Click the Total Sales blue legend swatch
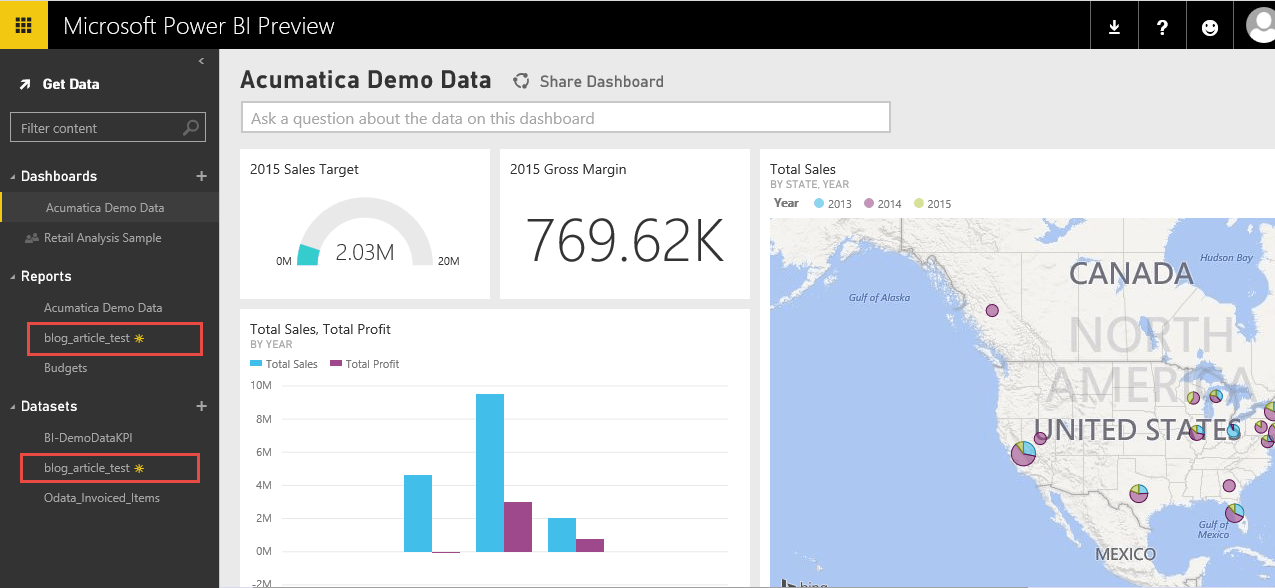This screenshot has height=588, width=1275. point(256,364)
